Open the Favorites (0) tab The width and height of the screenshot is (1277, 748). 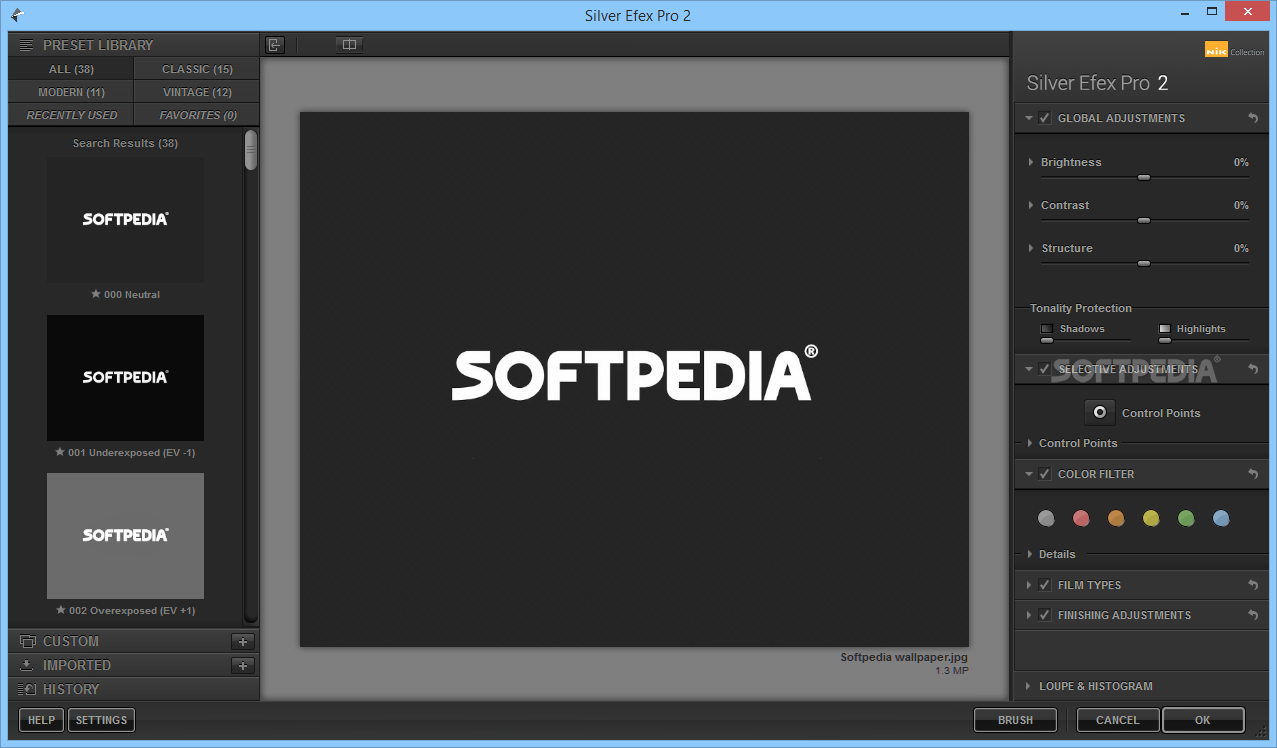pyautogui.click(x=197, y=115)
